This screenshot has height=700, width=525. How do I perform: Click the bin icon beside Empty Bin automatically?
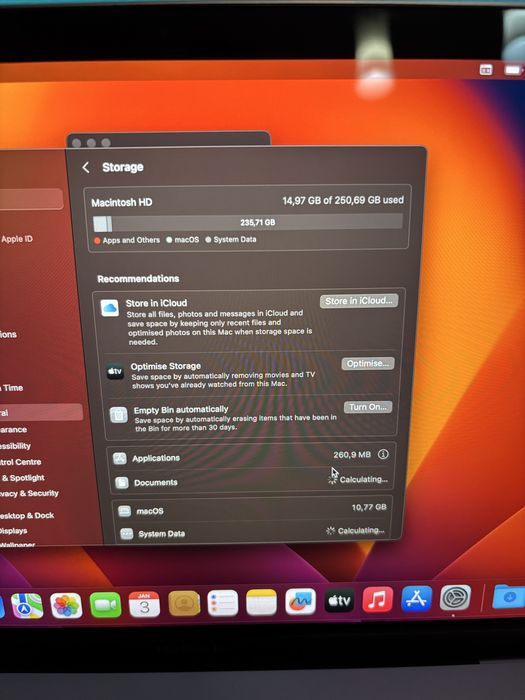point(119,415)
